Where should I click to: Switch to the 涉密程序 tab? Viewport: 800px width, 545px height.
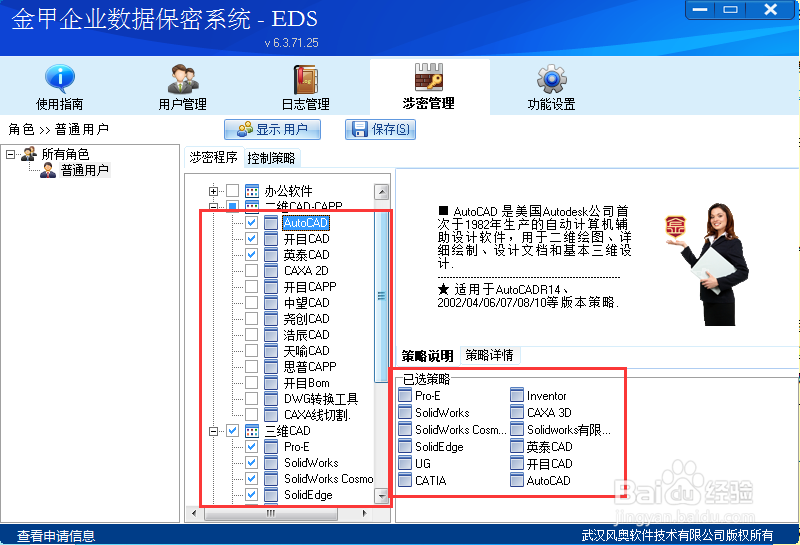[214, 158]
